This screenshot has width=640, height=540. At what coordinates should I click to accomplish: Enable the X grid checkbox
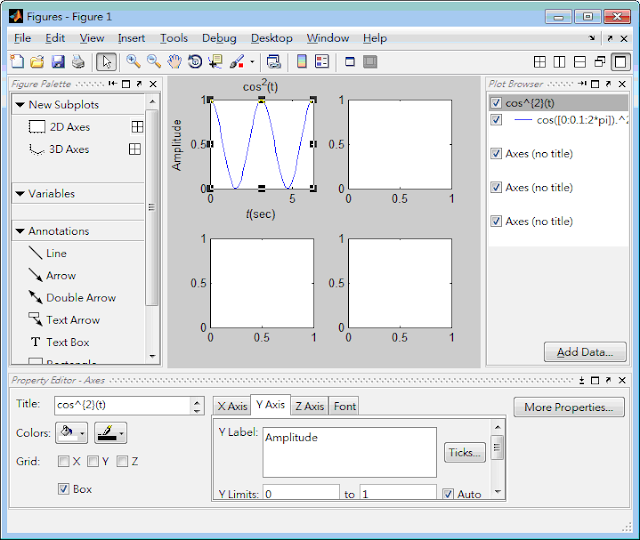click(x=64, y=461)
